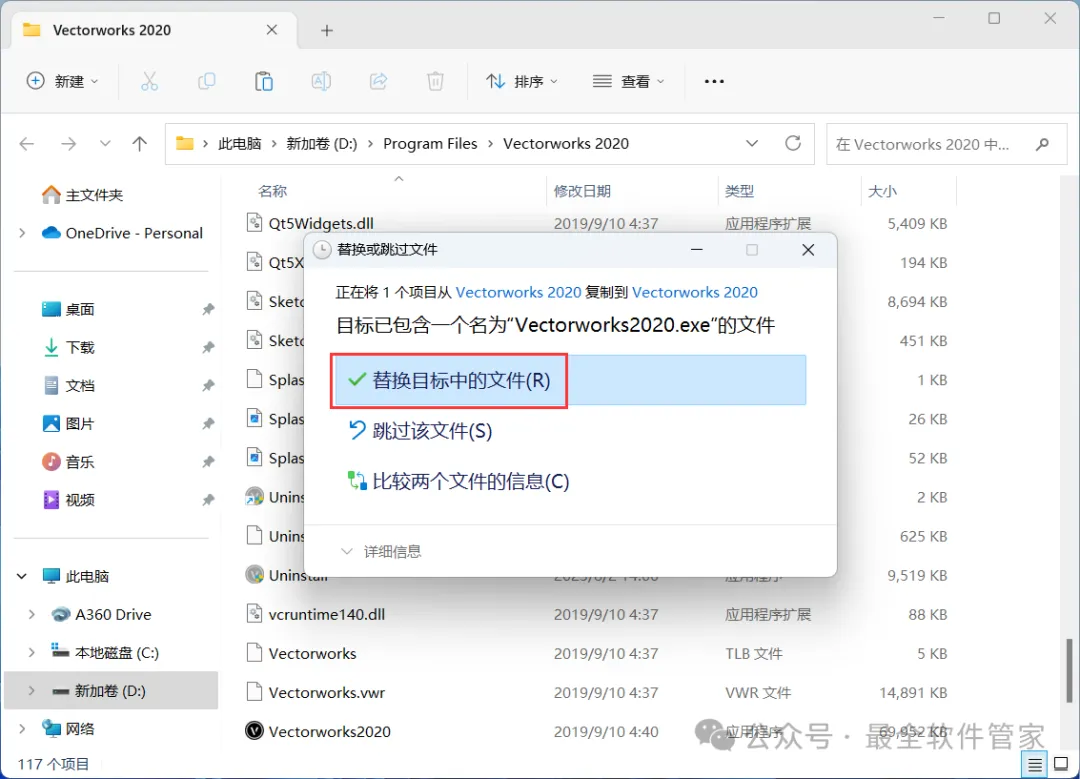Image resolution: width=1080 pixels, height=779 pixels.
Task: Click Program Files in address breadcrumb
Action: point(430,144)
